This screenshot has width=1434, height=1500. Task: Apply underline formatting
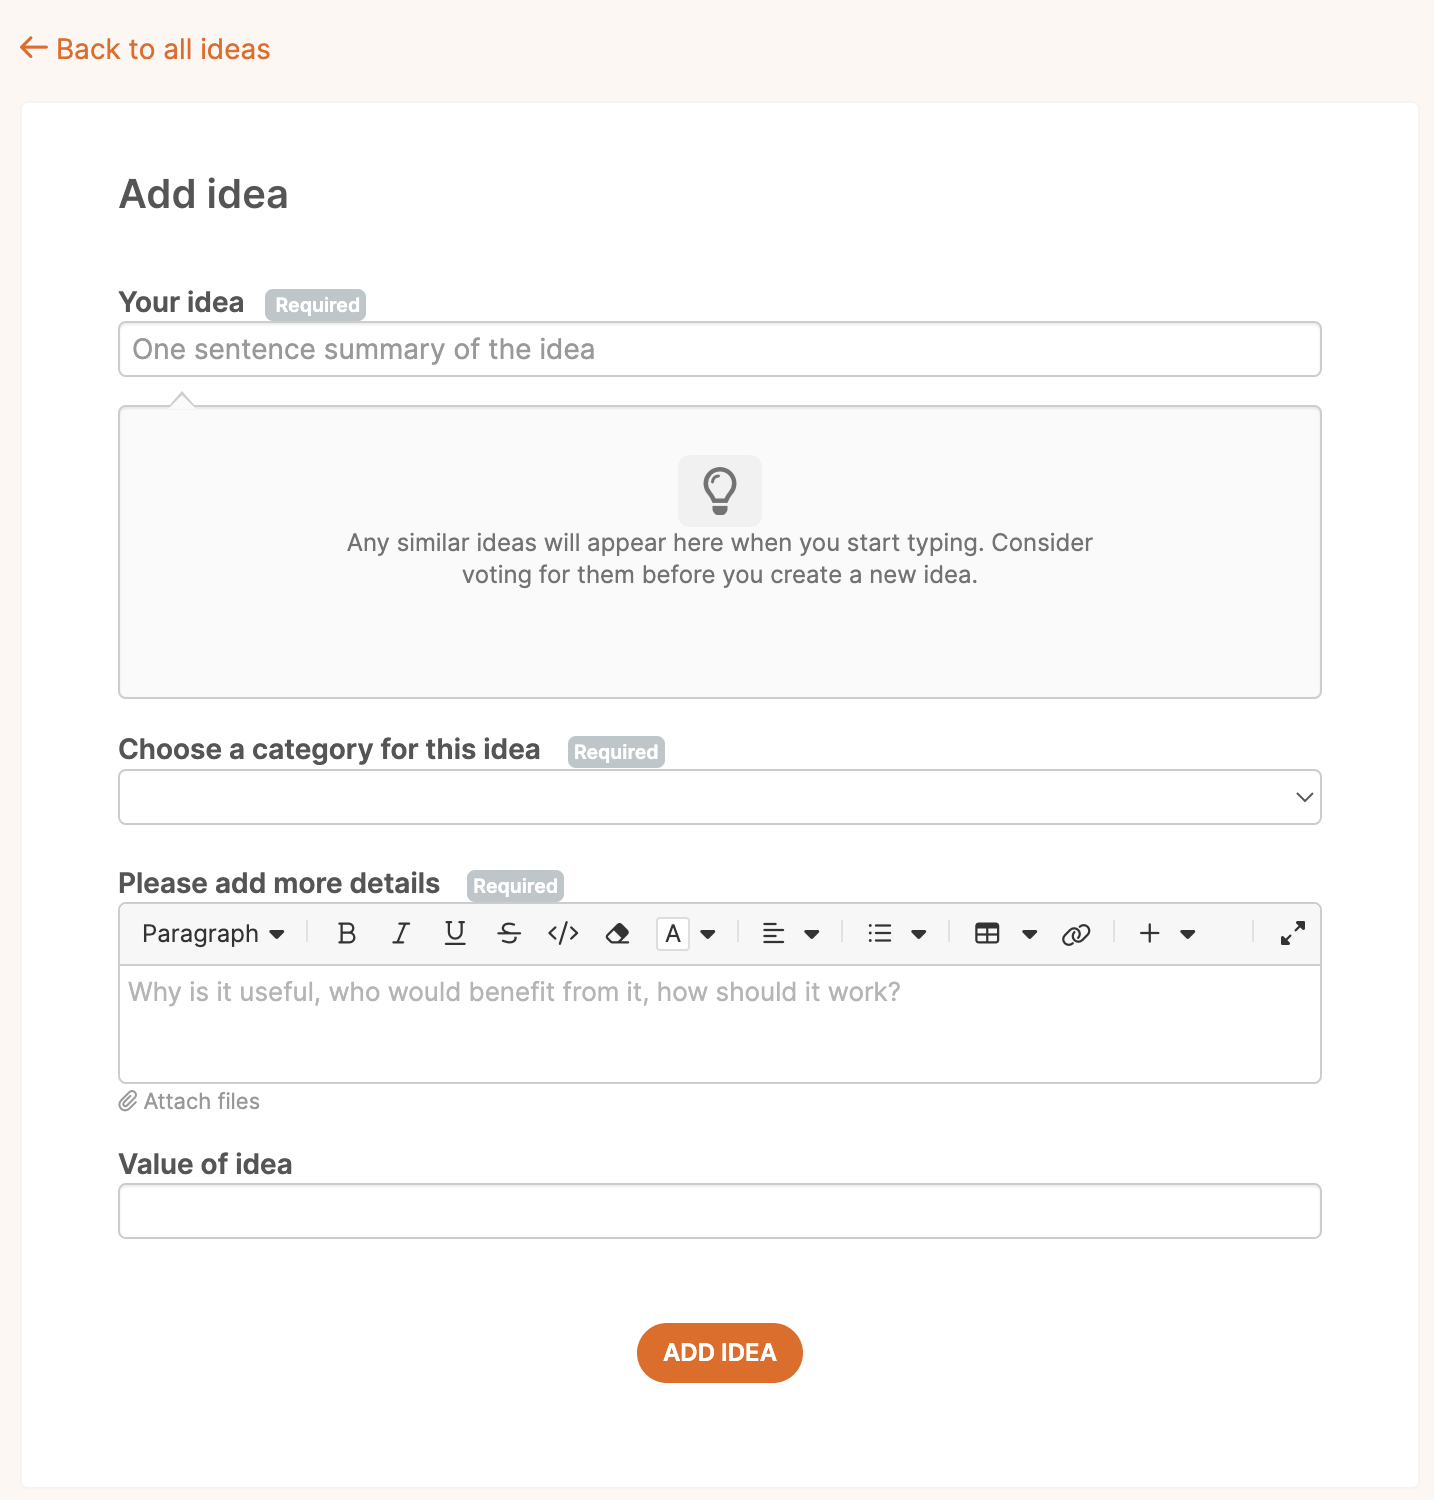(x=455, y=933)
